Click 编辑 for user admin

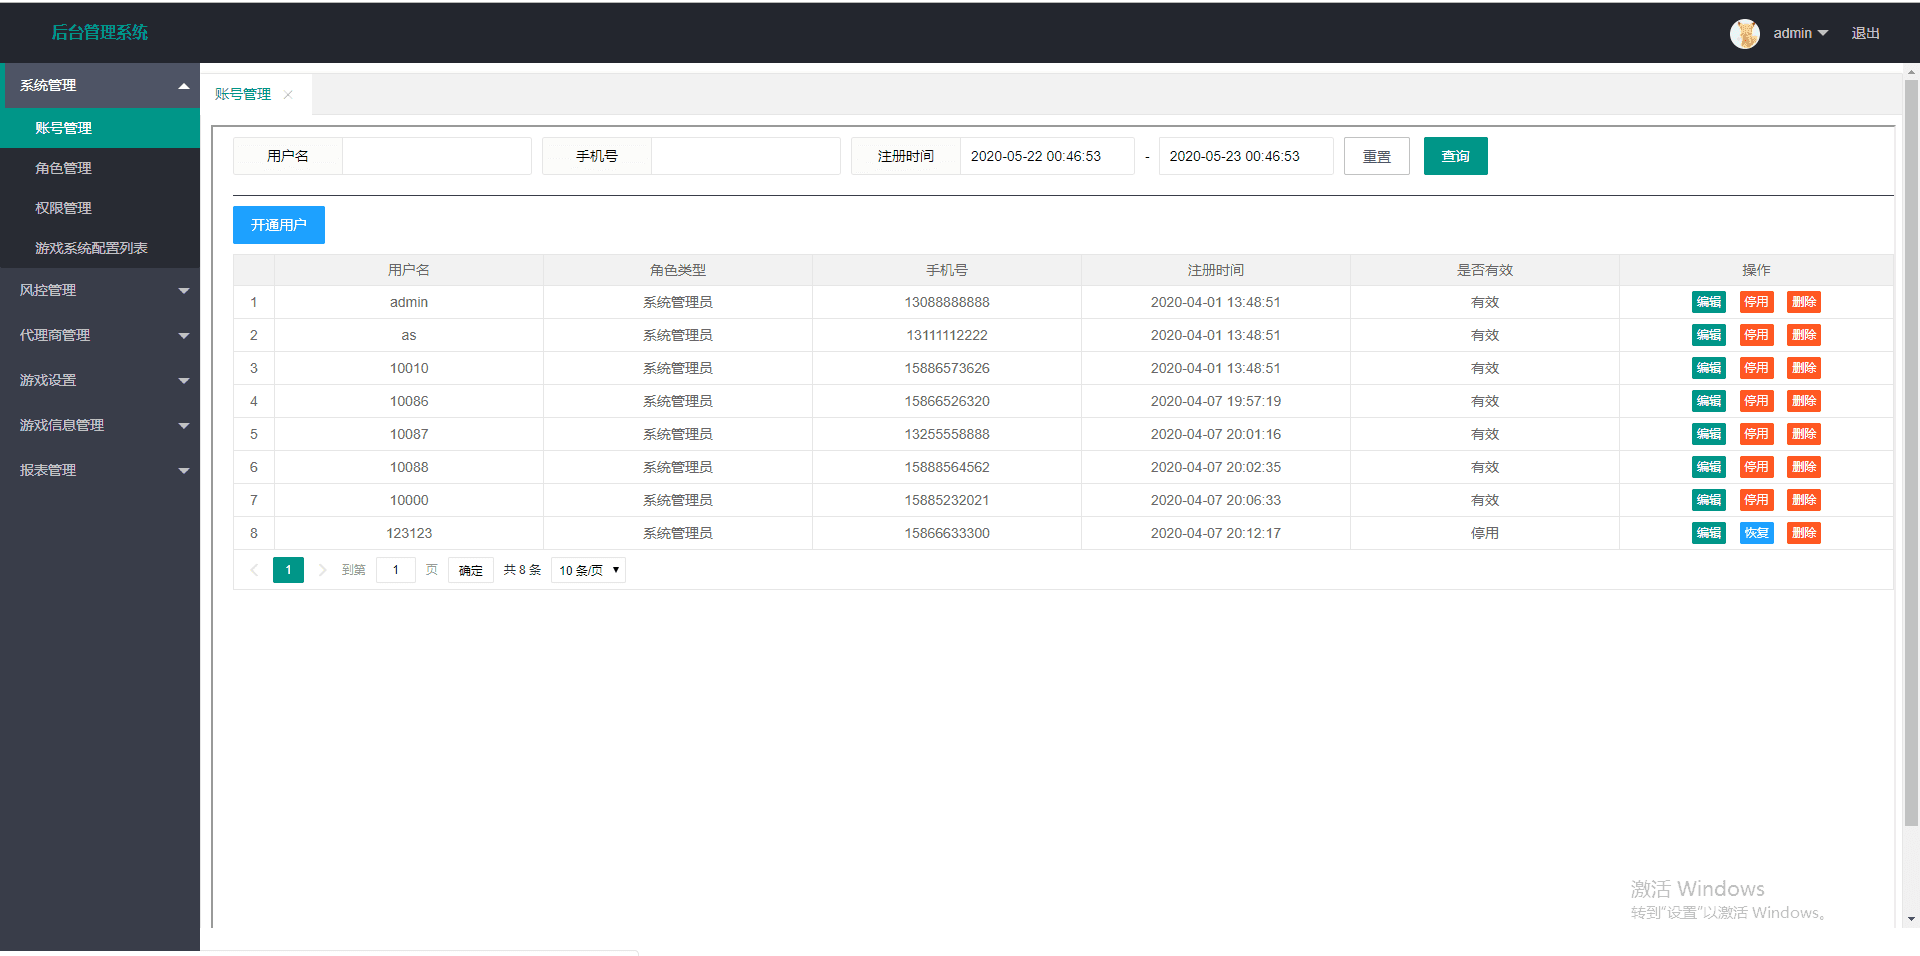pyautogui.click(x=1708, y=302)
